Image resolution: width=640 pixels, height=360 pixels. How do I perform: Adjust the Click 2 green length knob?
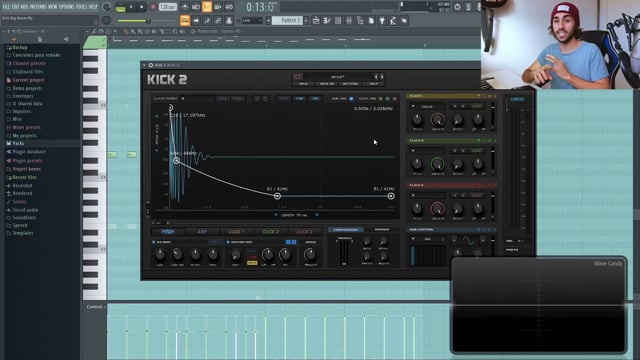click(437, 164)
